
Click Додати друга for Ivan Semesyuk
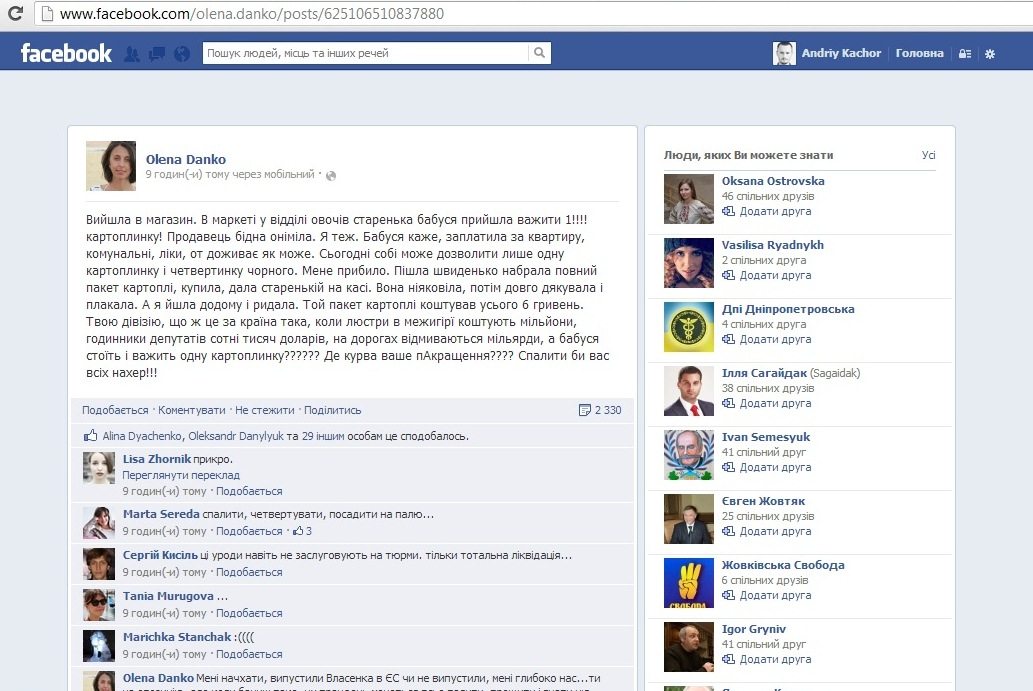(775, 467)
